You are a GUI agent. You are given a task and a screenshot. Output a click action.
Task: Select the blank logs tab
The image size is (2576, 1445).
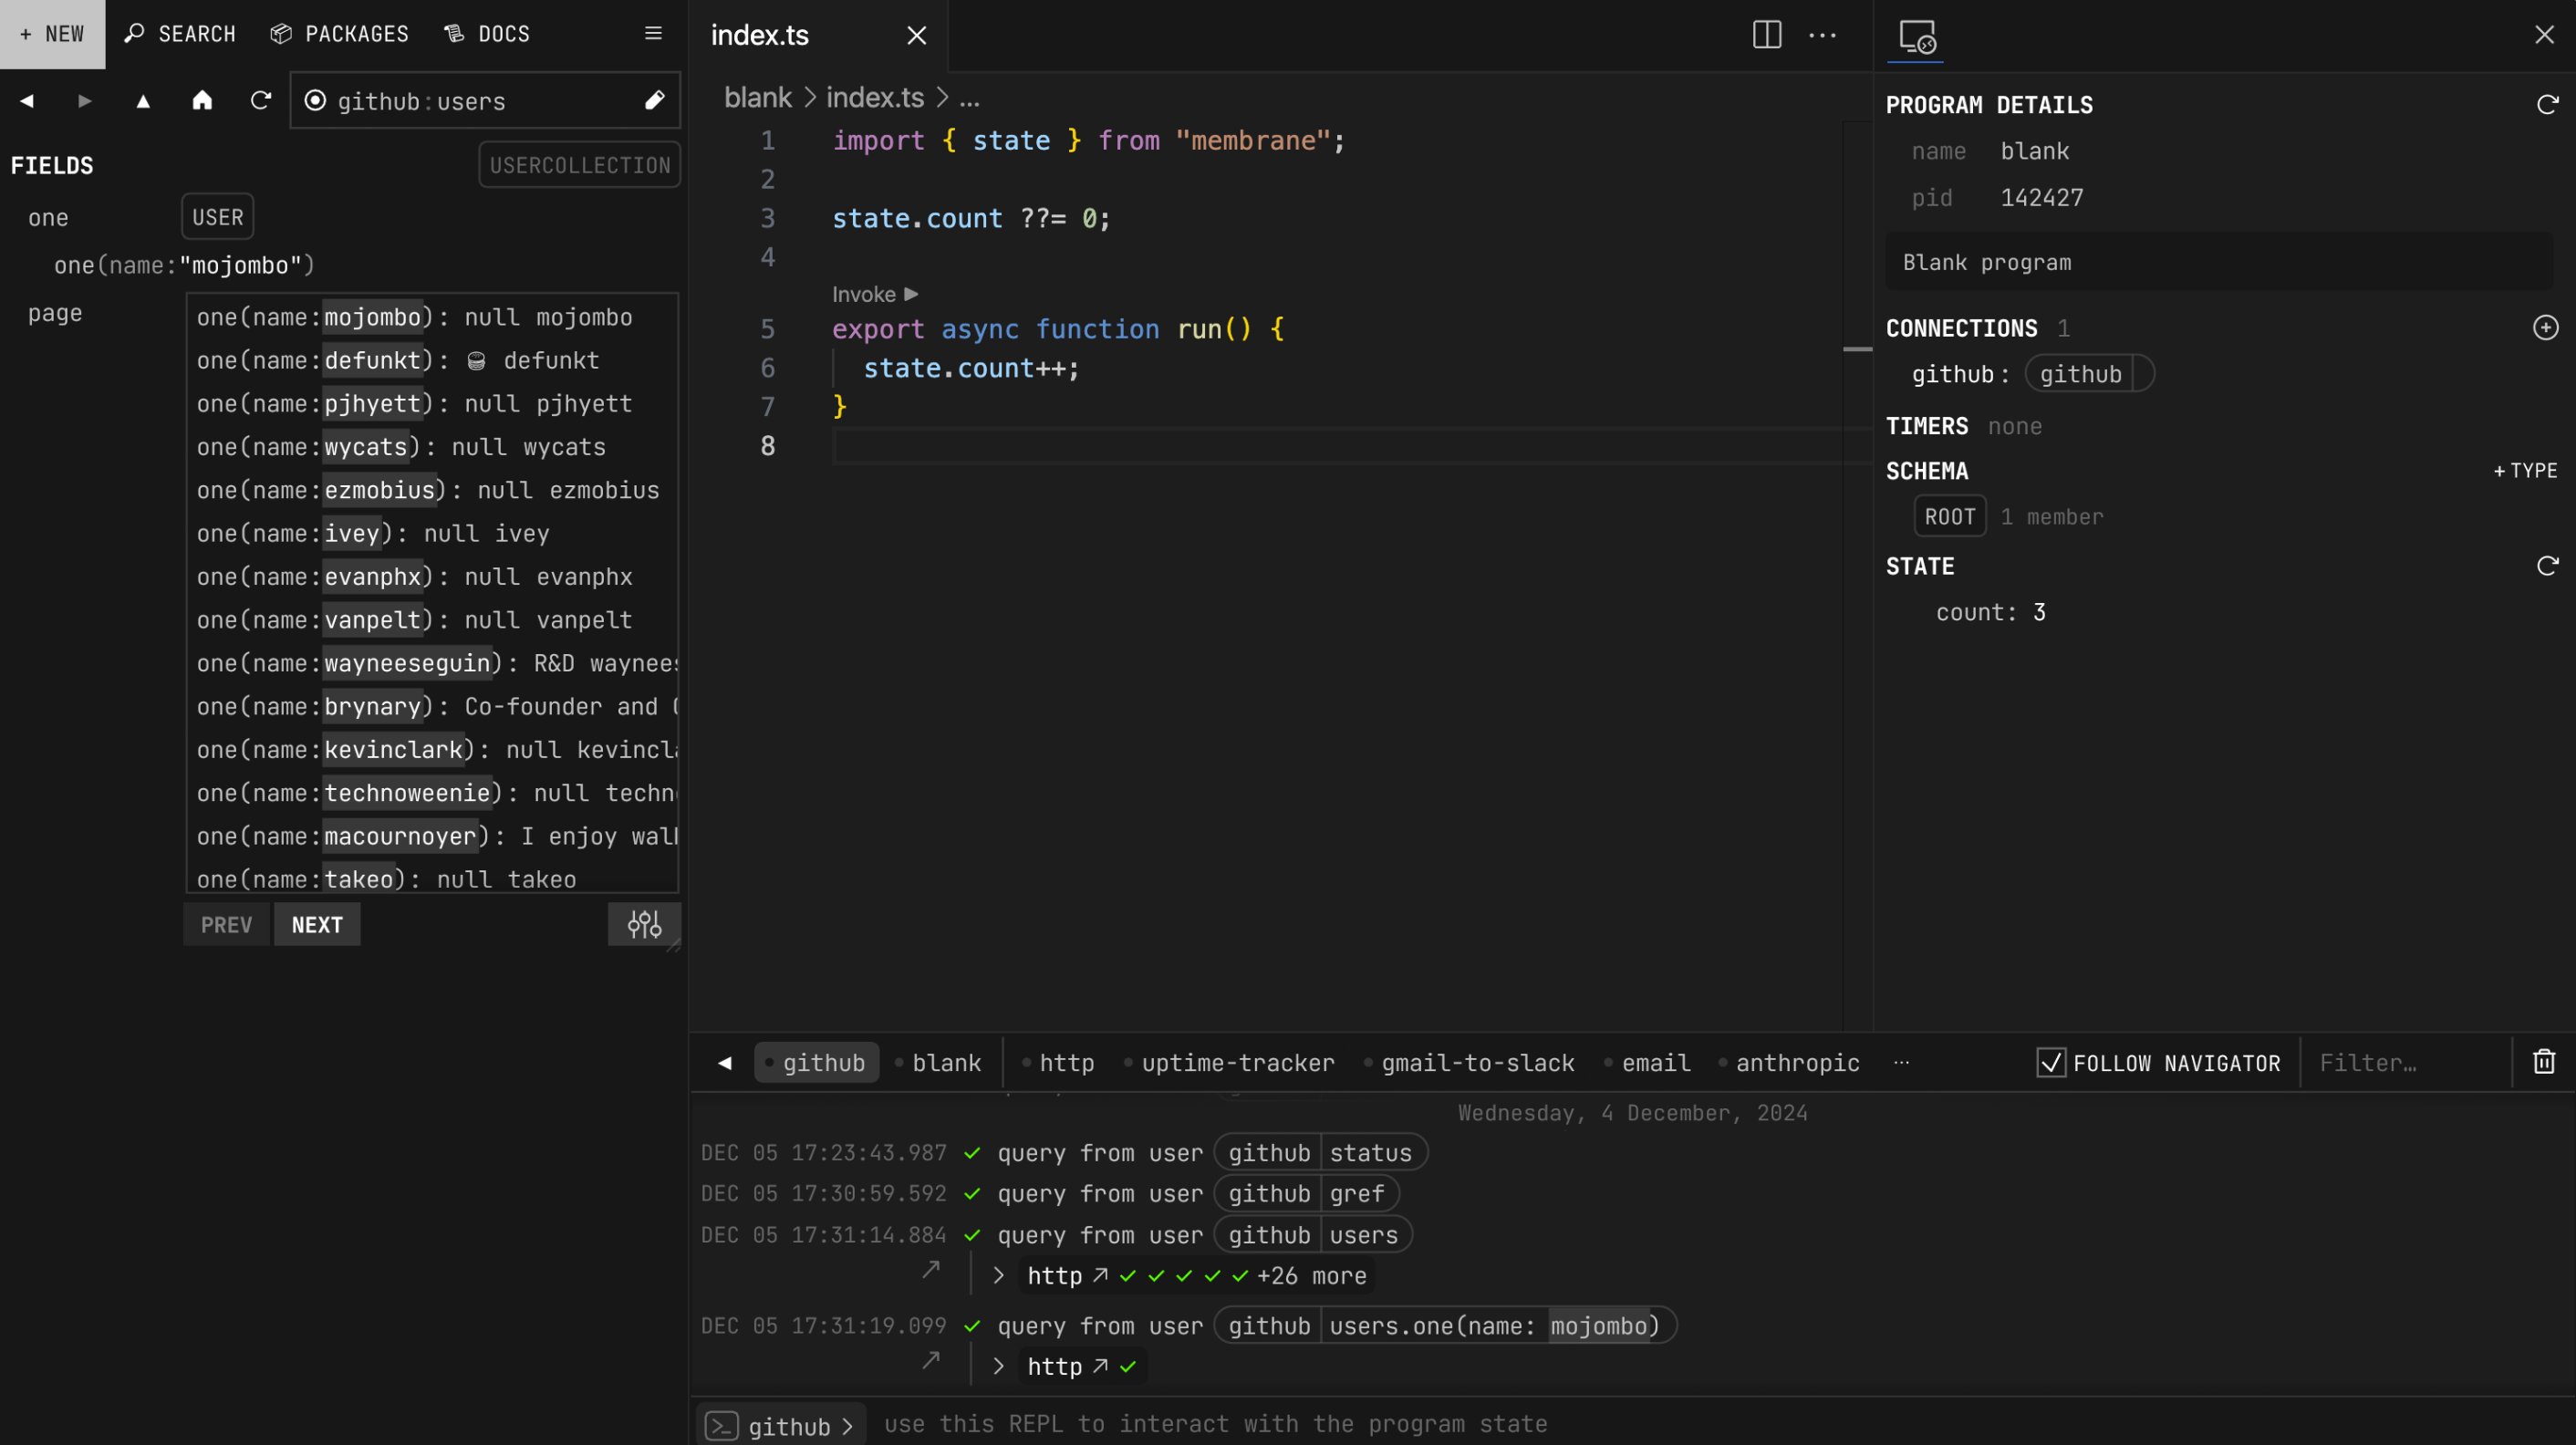coord(939,1063)
